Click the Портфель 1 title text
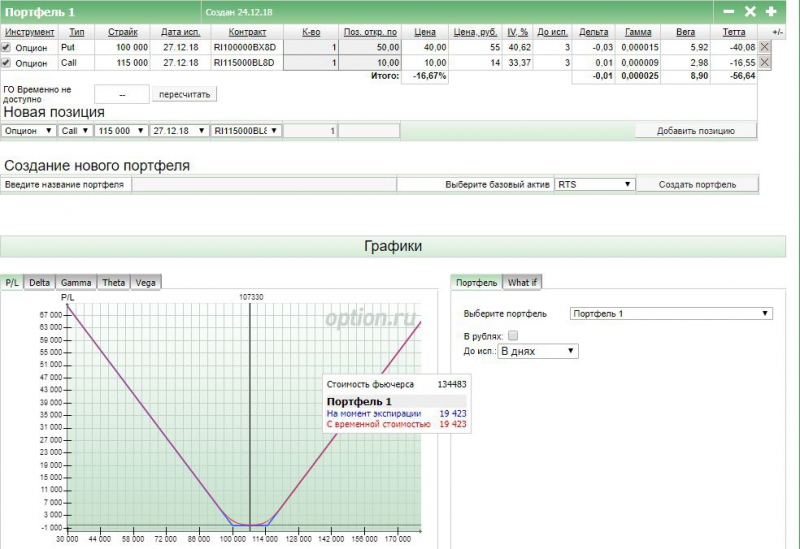Viewport: 800px width, 549px height. click(x=40, y=12)
